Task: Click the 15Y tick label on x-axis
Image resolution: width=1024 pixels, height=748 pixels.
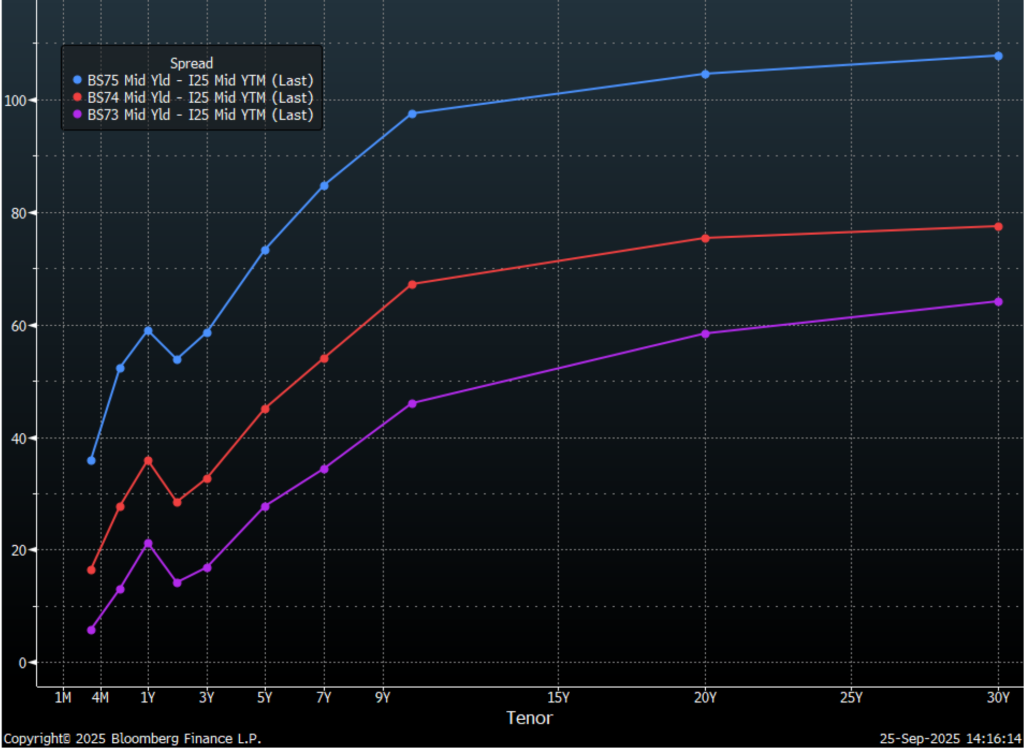Action: pos(558,696)
